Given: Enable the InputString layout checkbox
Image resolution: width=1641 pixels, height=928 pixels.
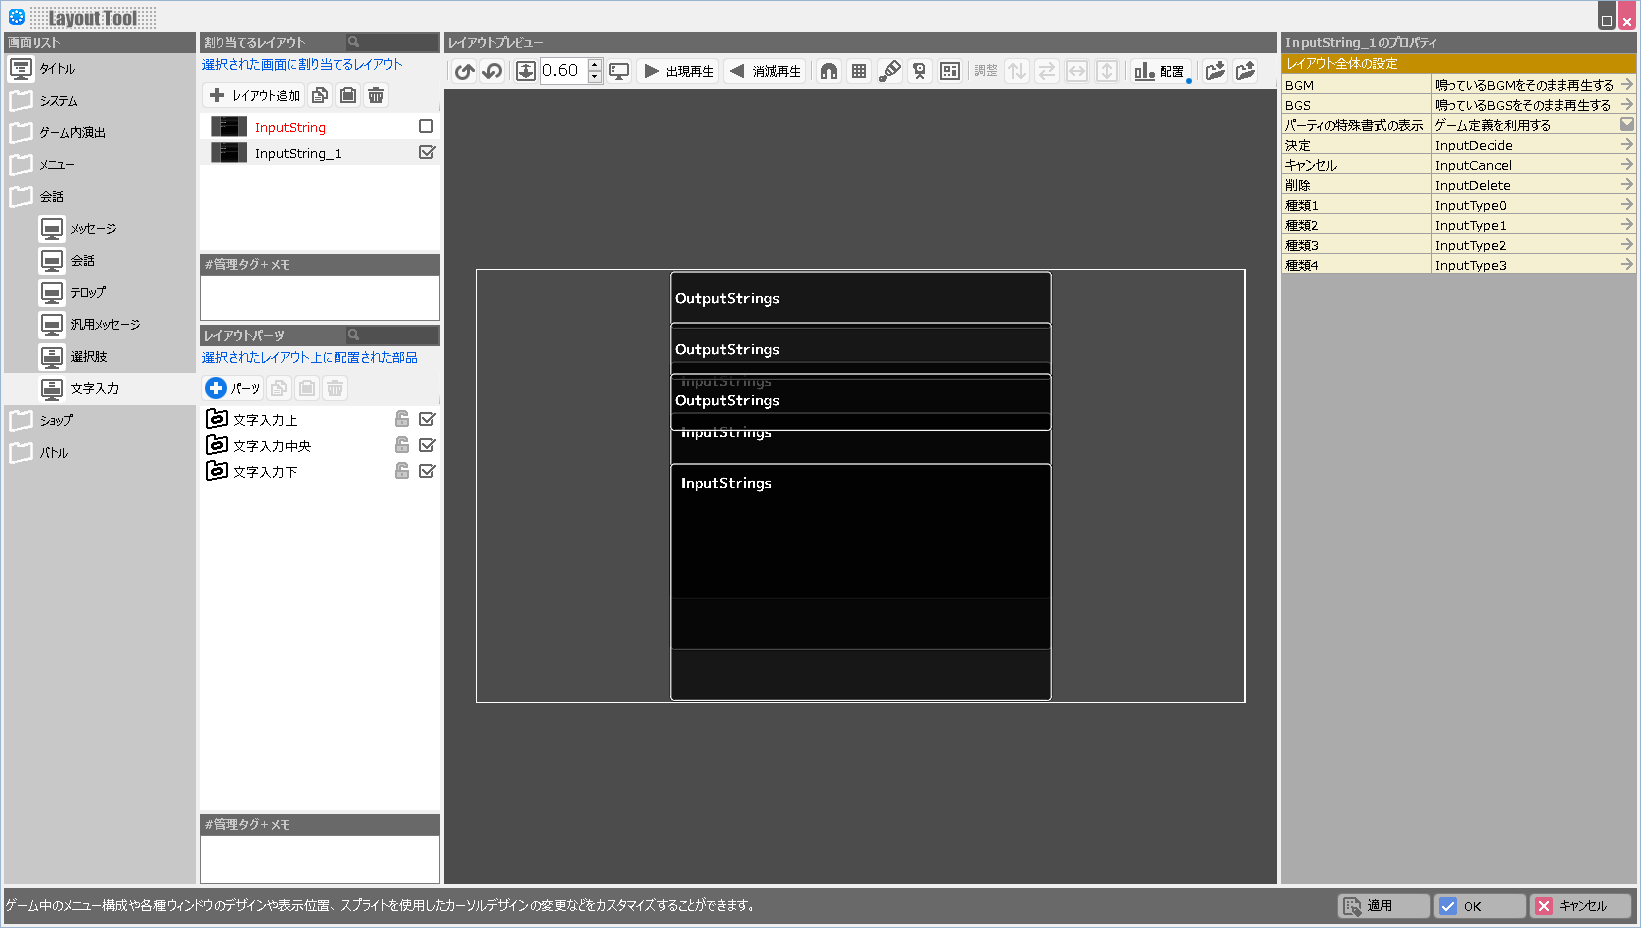Looking at the screenshot, I should pos(426,127).
